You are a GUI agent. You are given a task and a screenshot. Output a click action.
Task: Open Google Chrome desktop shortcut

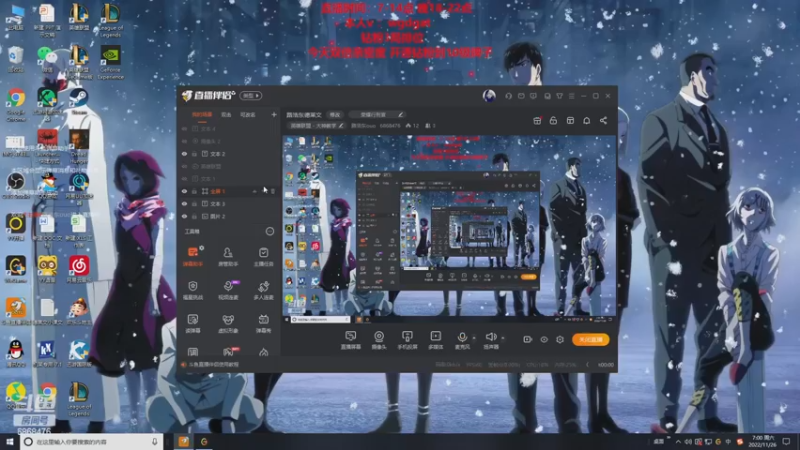pyautogui.click(x=16, y=105)
